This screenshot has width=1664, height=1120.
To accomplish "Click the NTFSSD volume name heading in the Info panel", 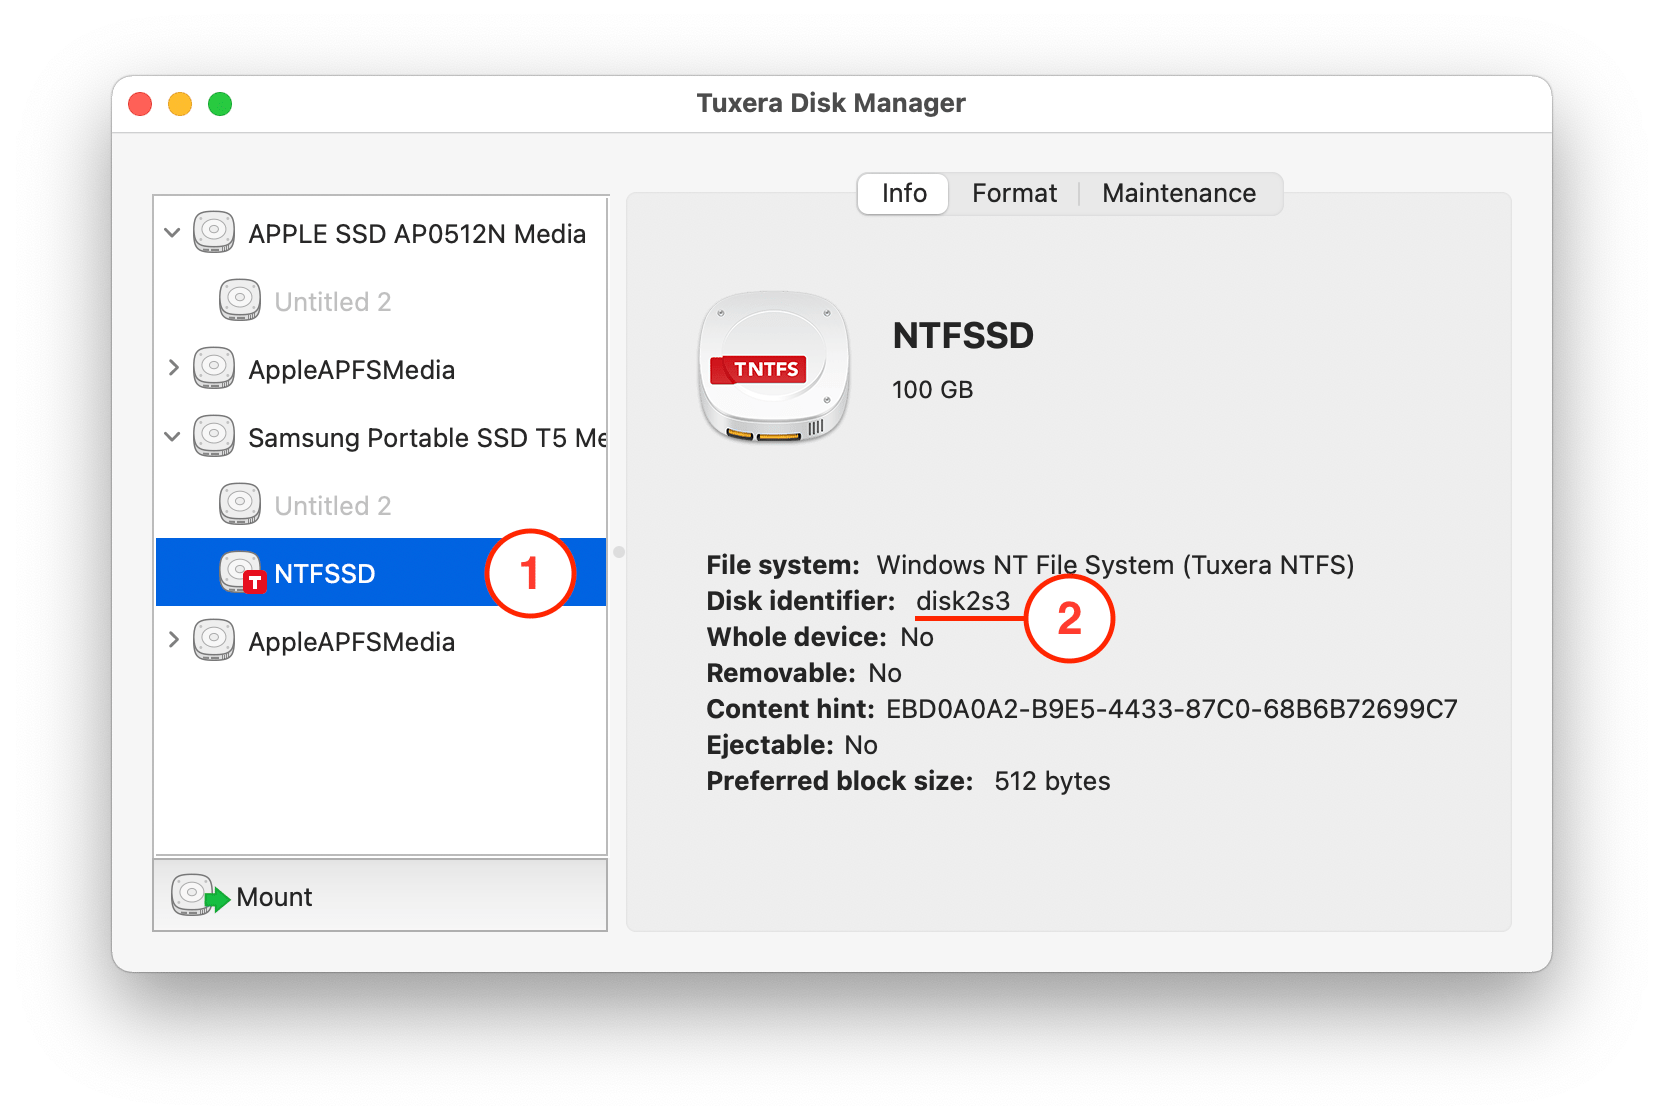I will (963, 336).
